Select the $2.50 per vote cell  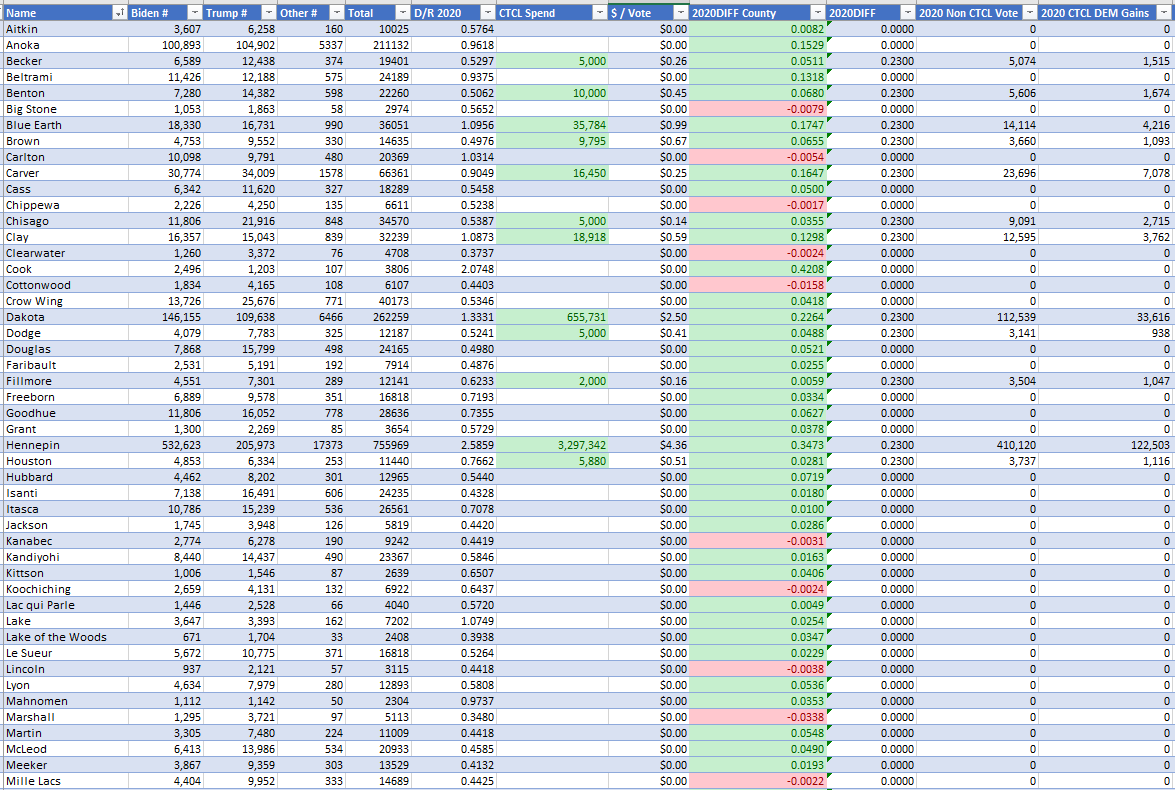tap(648, 317)
